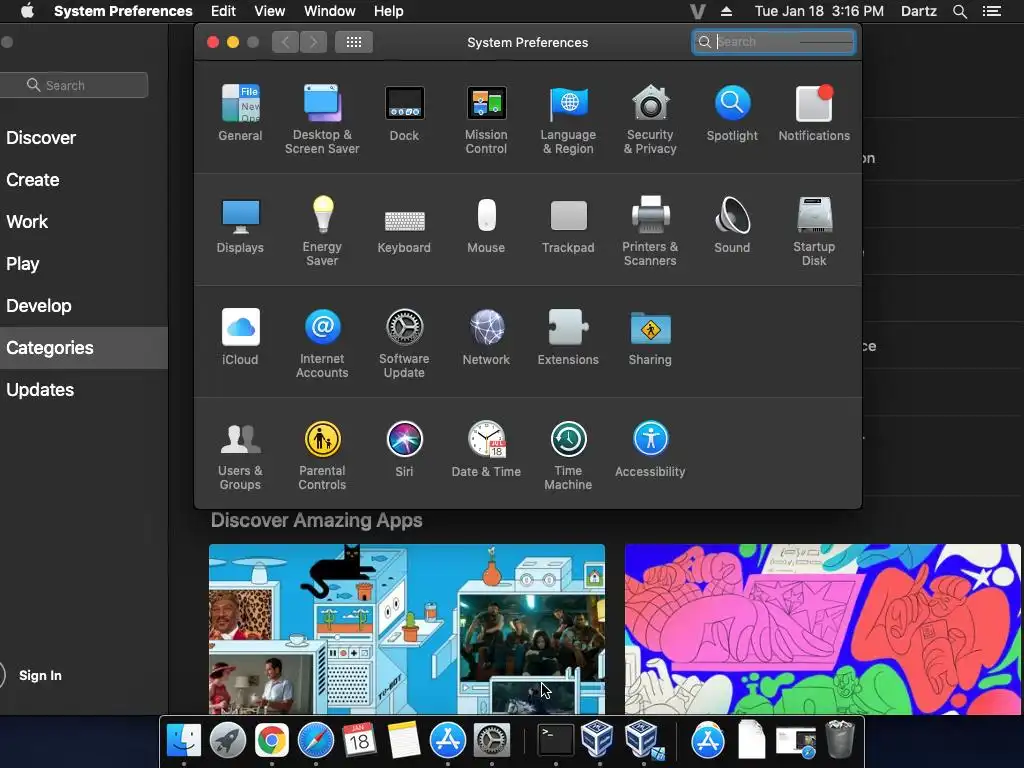1024x768 pixels.
Task: Open Startup Disk pane
Action: 814,231
